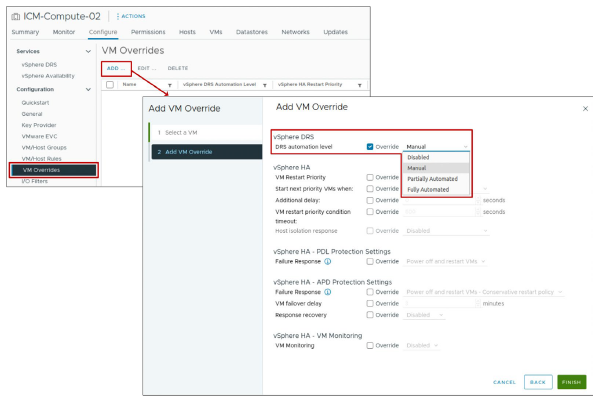Enable Override for PDL Failure Response
Image resolution: width=600 pixels, height=402 pixels.
370,262
